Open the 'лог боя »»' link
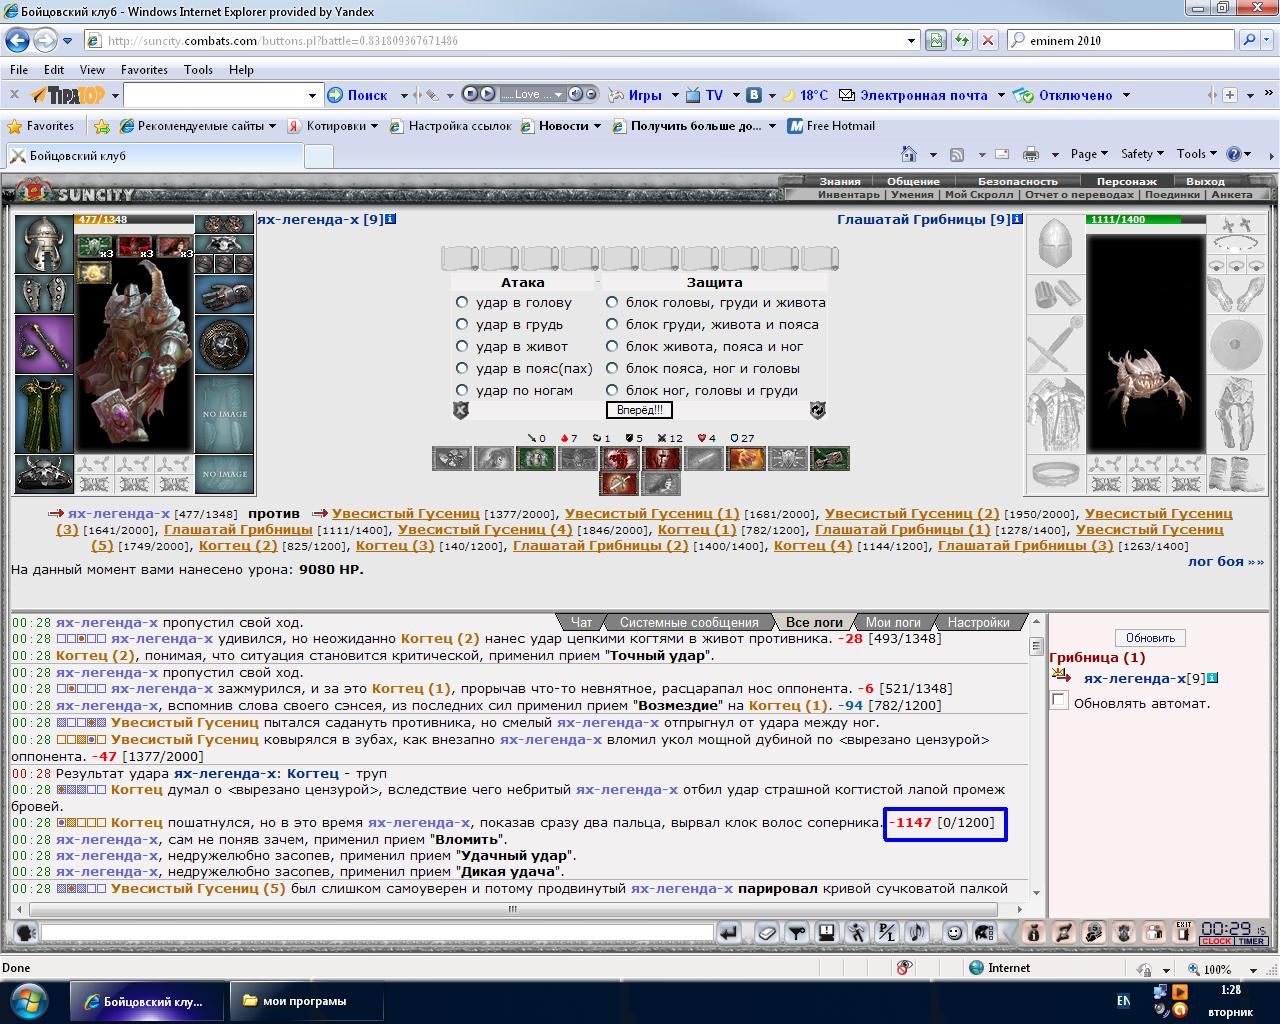 click(x=1225, y=561)
